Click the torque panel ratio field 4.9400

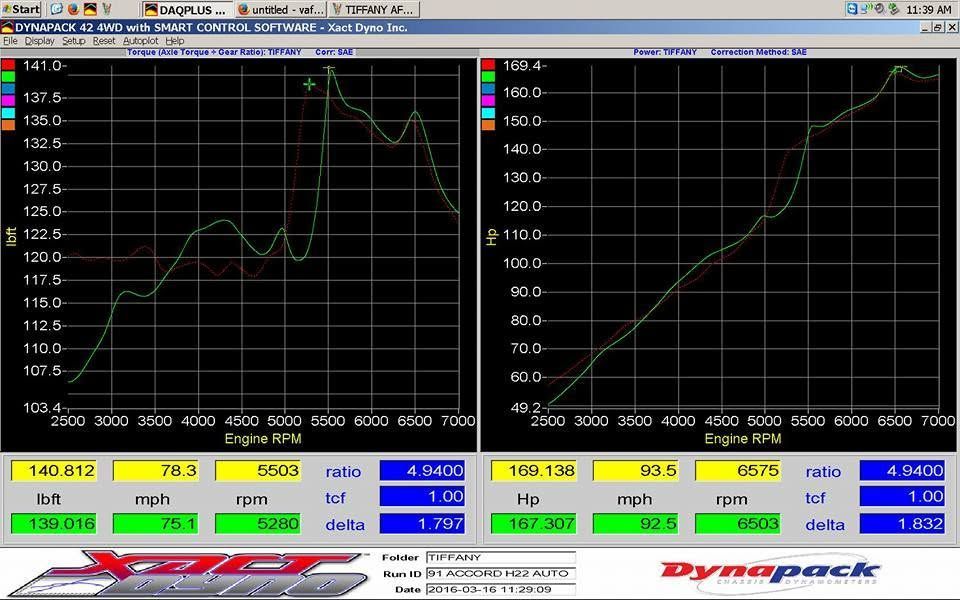pyautogui.click(x=422, y=471)
